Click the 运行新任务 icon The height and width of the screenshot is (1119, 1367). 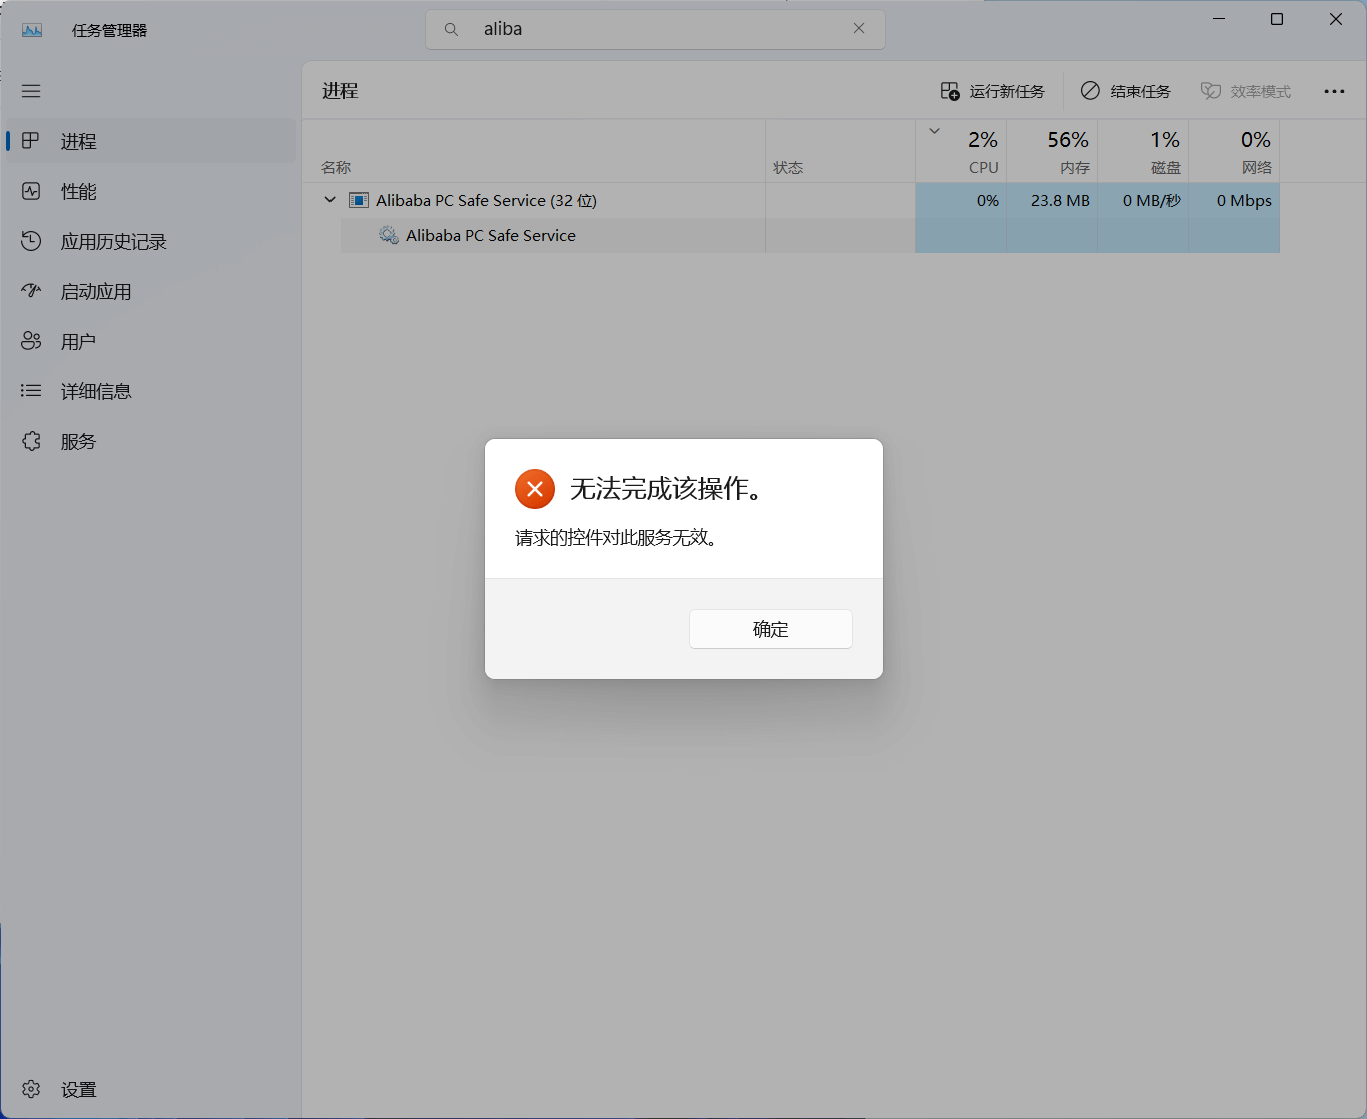click(950, 91)
